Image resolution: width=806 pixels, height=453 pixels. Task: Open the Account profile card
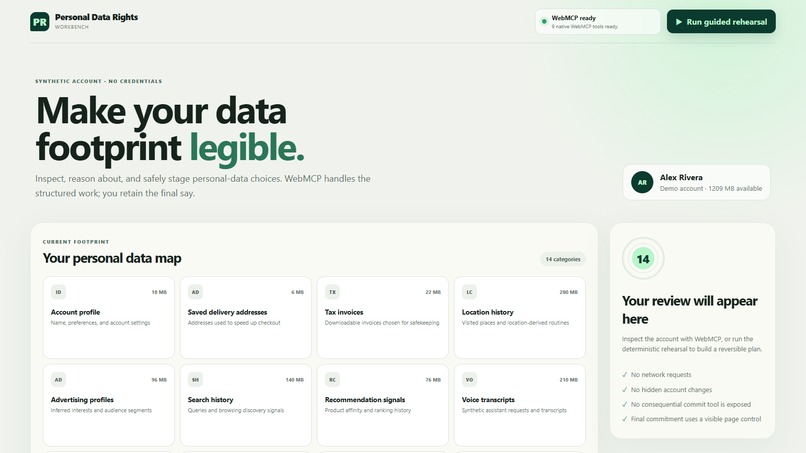(108, 317)
